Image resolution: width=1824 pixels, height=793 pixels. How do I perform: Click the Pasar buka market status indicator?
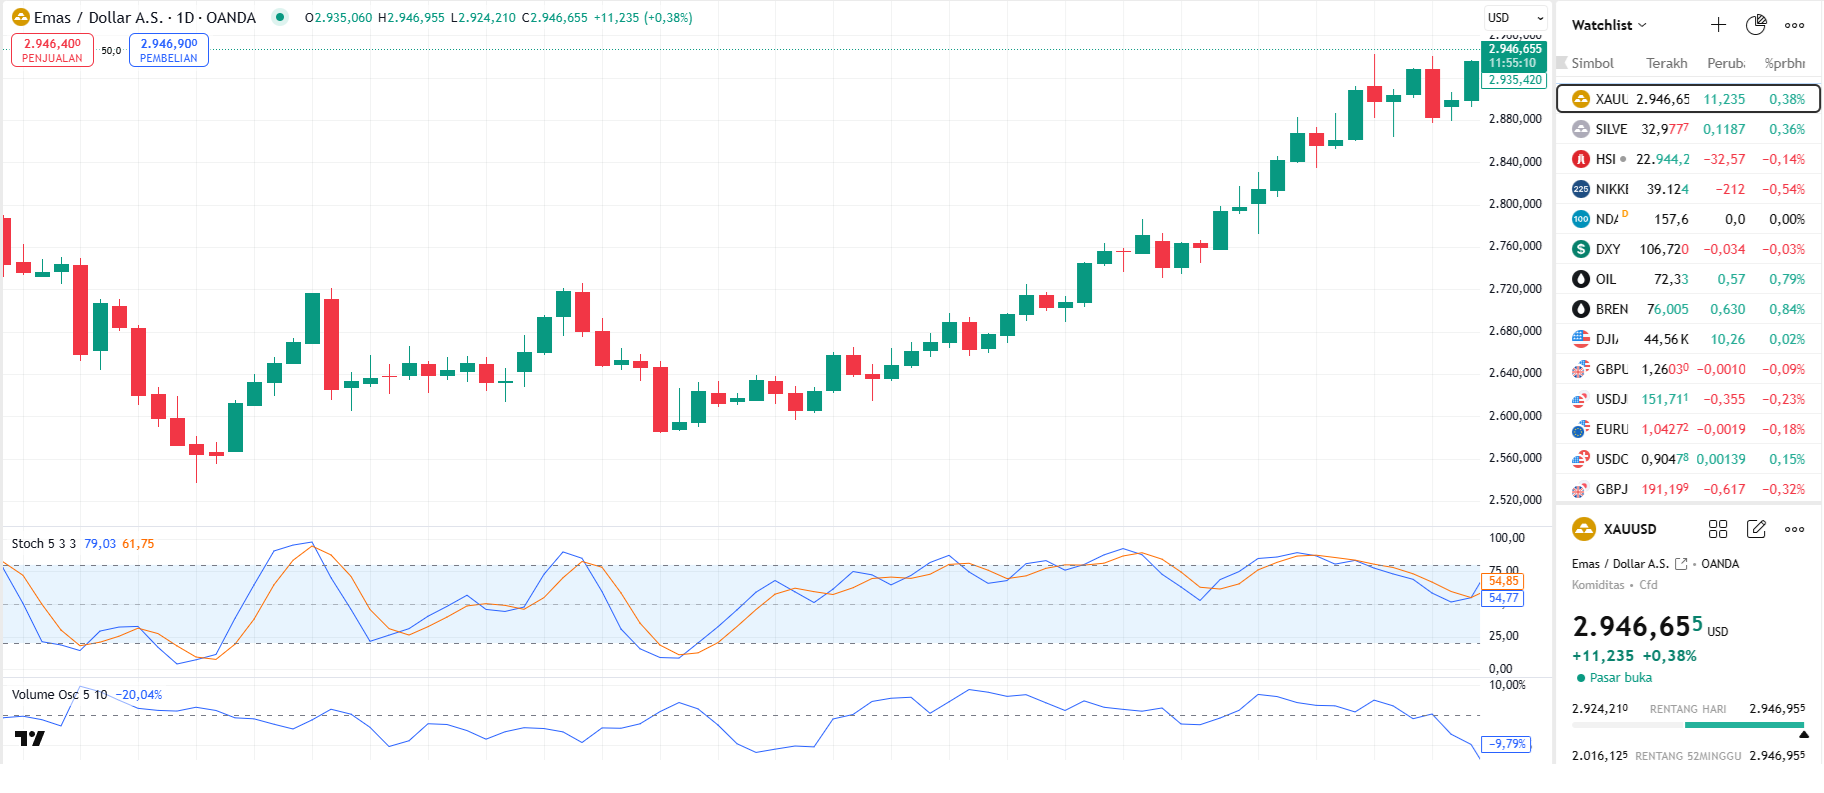[x=1614, y=678]
